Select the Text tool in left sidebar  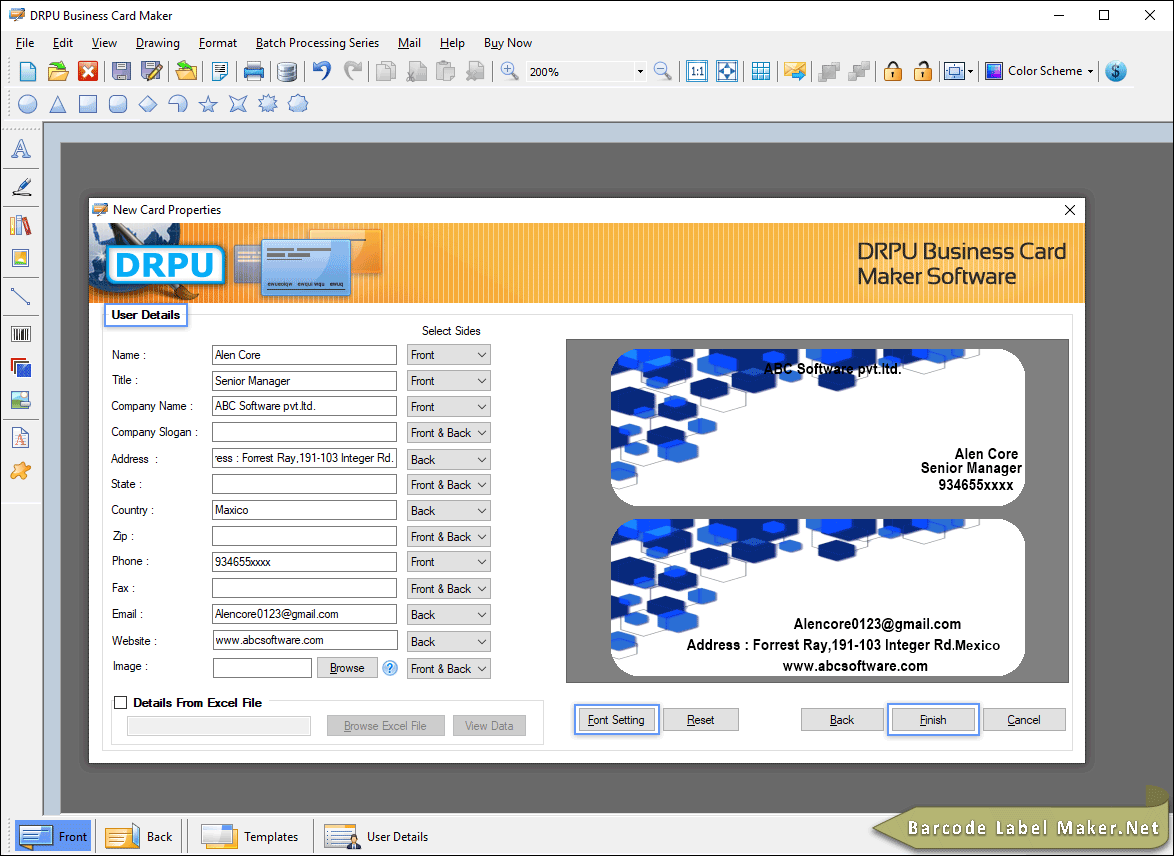[x=21, y=149]
